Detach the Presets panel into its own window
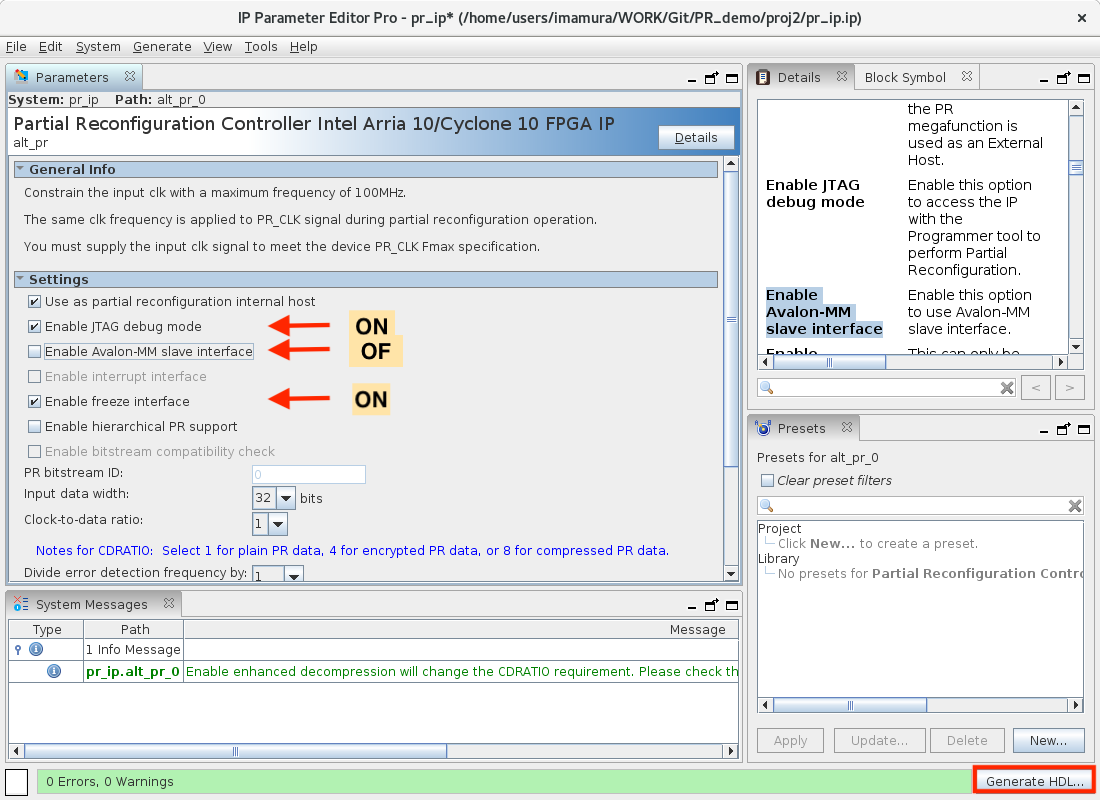 point(1064,429)
